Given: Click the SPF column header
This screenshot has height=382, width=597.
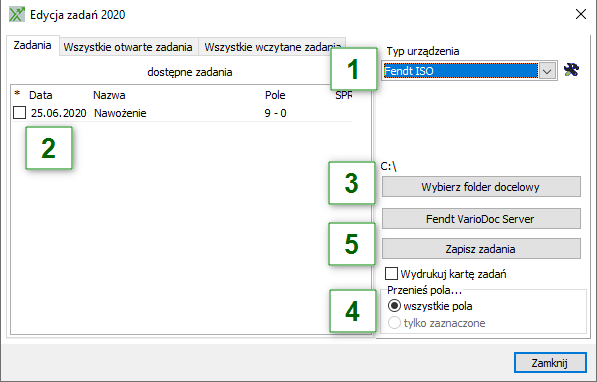Looking at the screenshot, I should click(x=343, y=95).
